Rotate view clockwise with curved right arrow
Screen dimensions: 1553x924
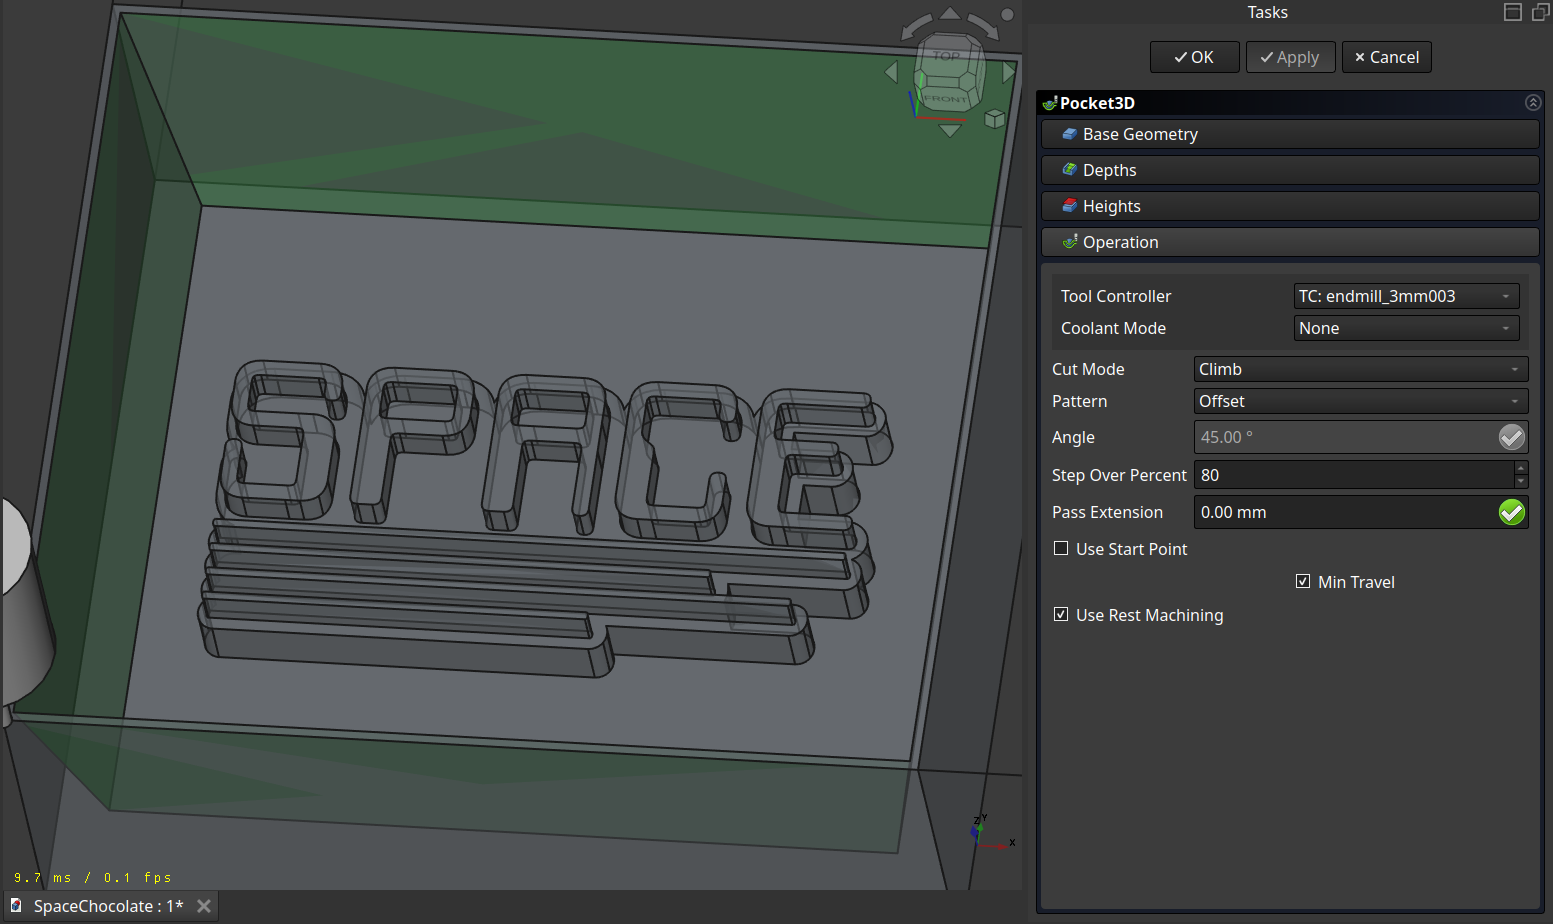coord(983,27)
